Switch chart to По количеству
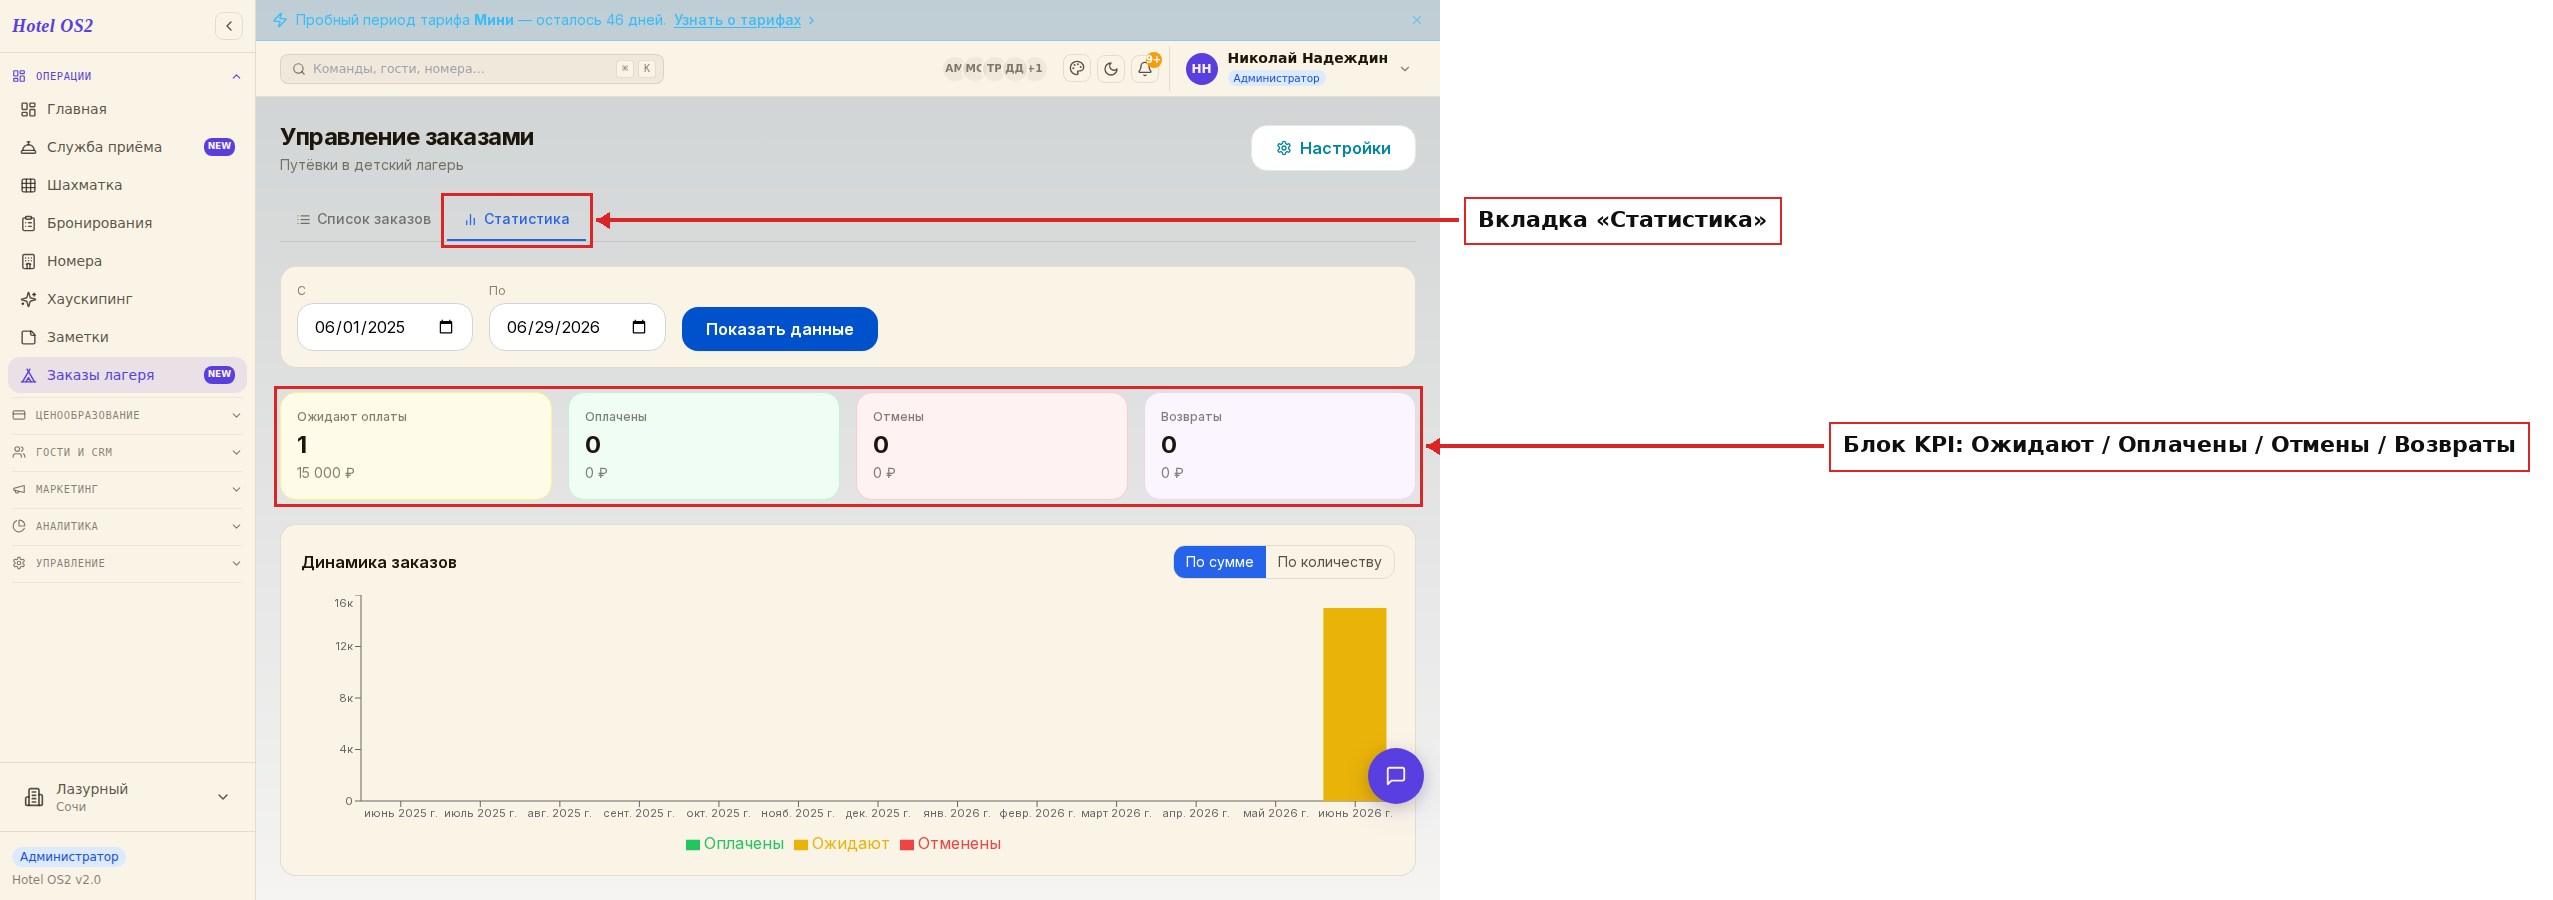The width and height of the screenshot is (2553, 900). pos(1329,562)
